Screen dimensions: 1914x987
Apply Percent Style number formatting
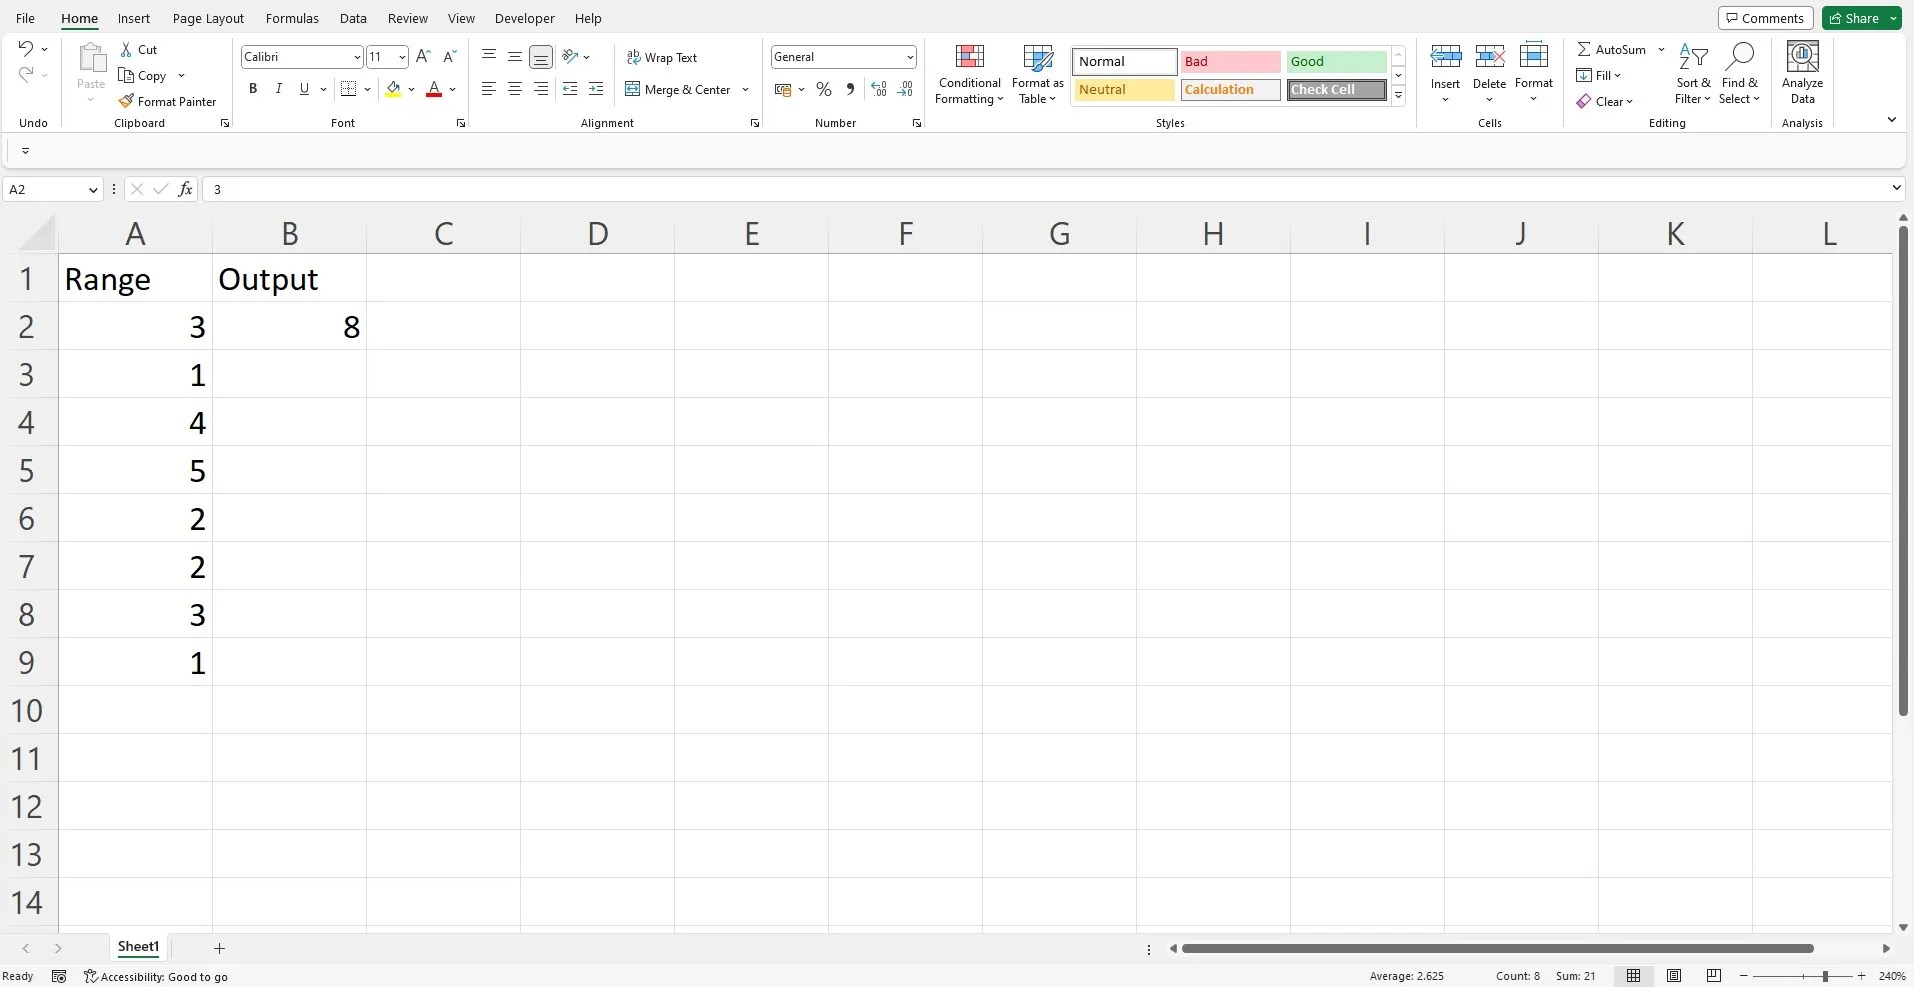coord(823,89)
